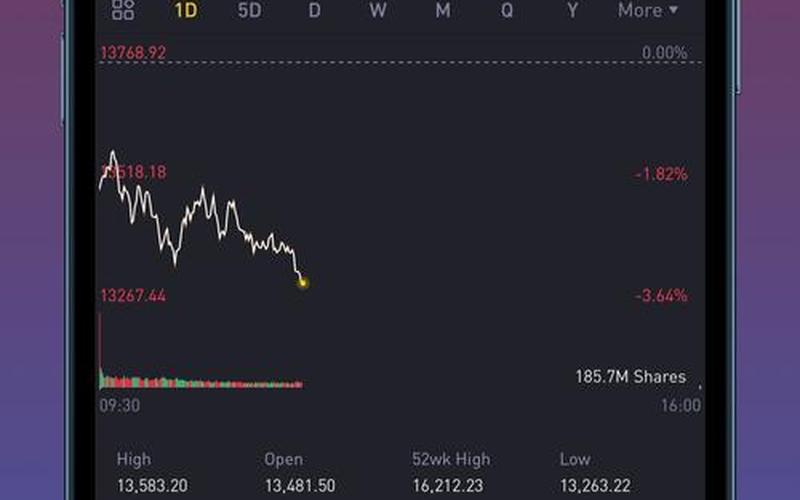This screenshot has height=500, width=800.
Task: Select the yearly Y chart tab
Action: coord(572,10)
